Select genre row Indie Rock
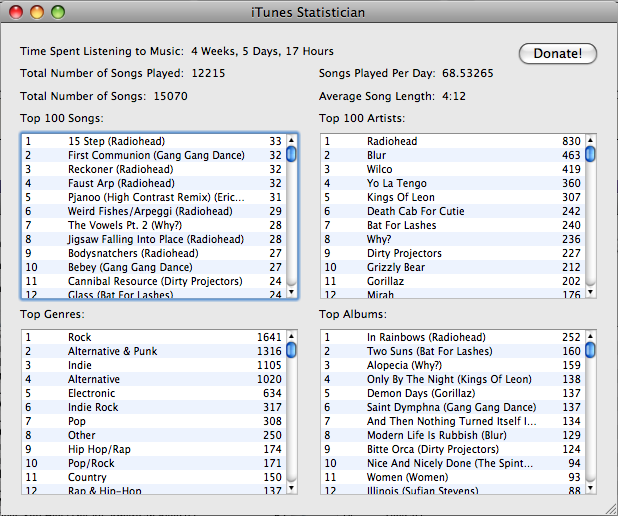 (154, 407)
